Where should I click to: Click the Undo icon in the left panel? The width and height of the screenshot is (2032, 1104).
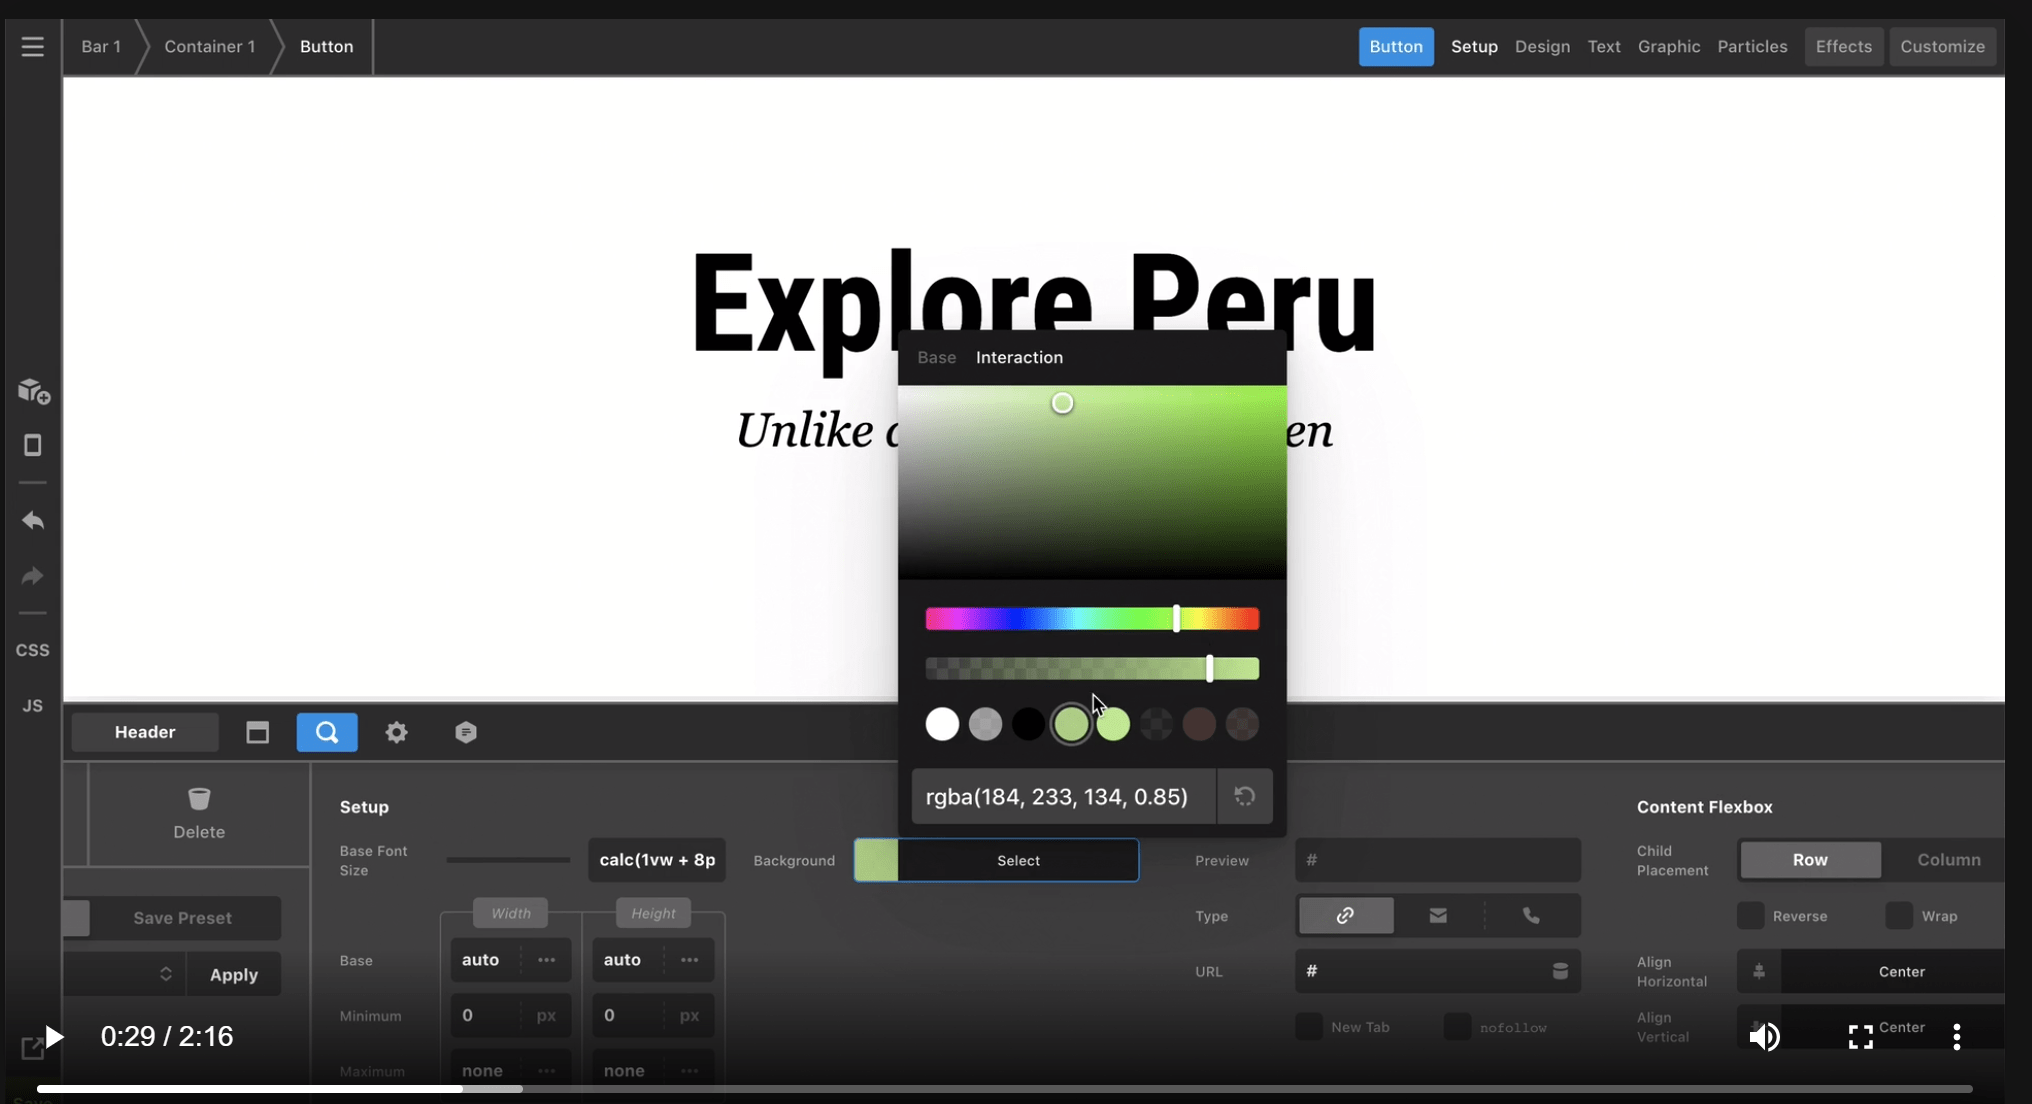33,521
